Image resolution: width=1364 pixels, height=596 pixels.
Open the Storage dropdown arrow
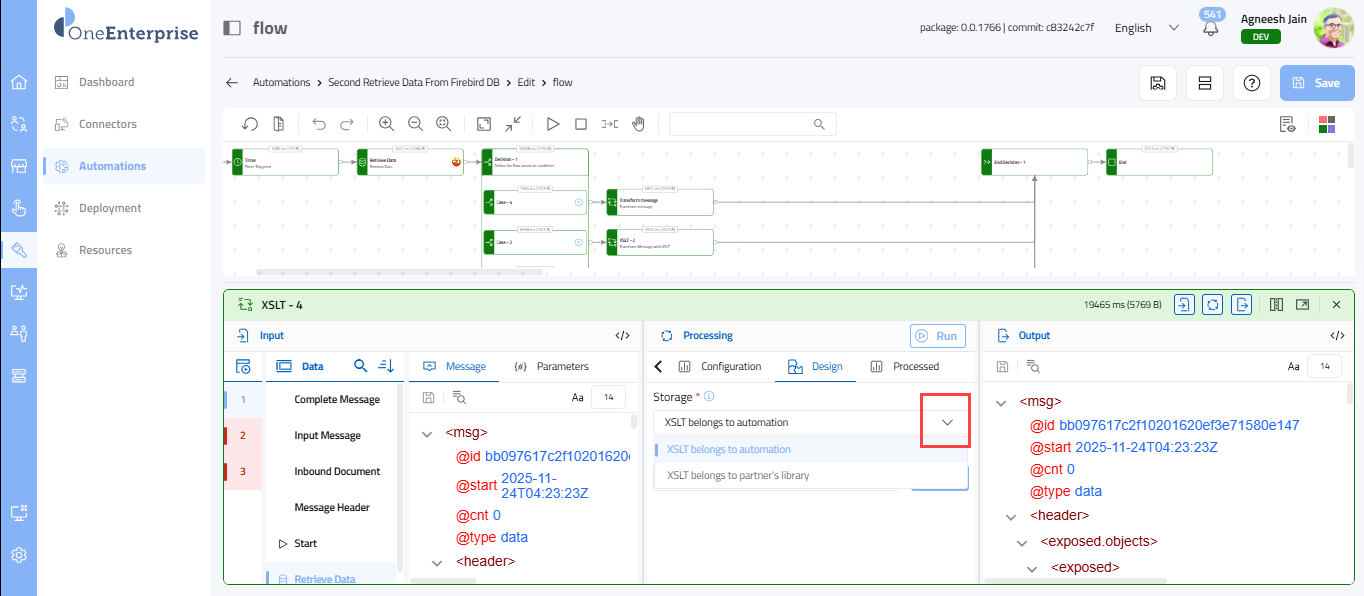[x=947, y=422]
